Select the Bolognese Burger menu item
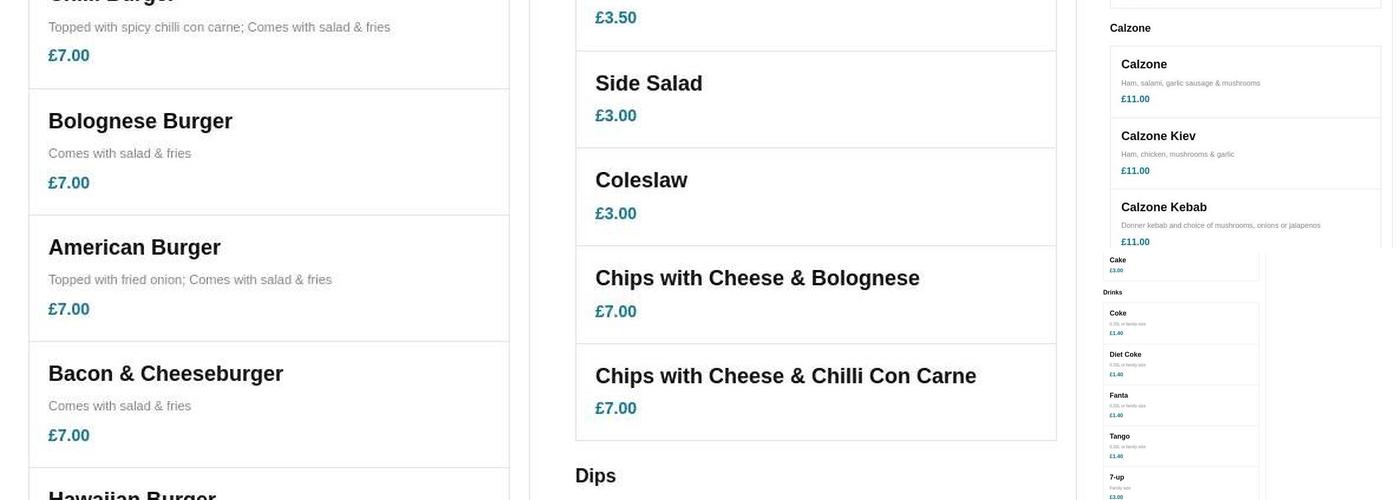 (x=140, y=122)
